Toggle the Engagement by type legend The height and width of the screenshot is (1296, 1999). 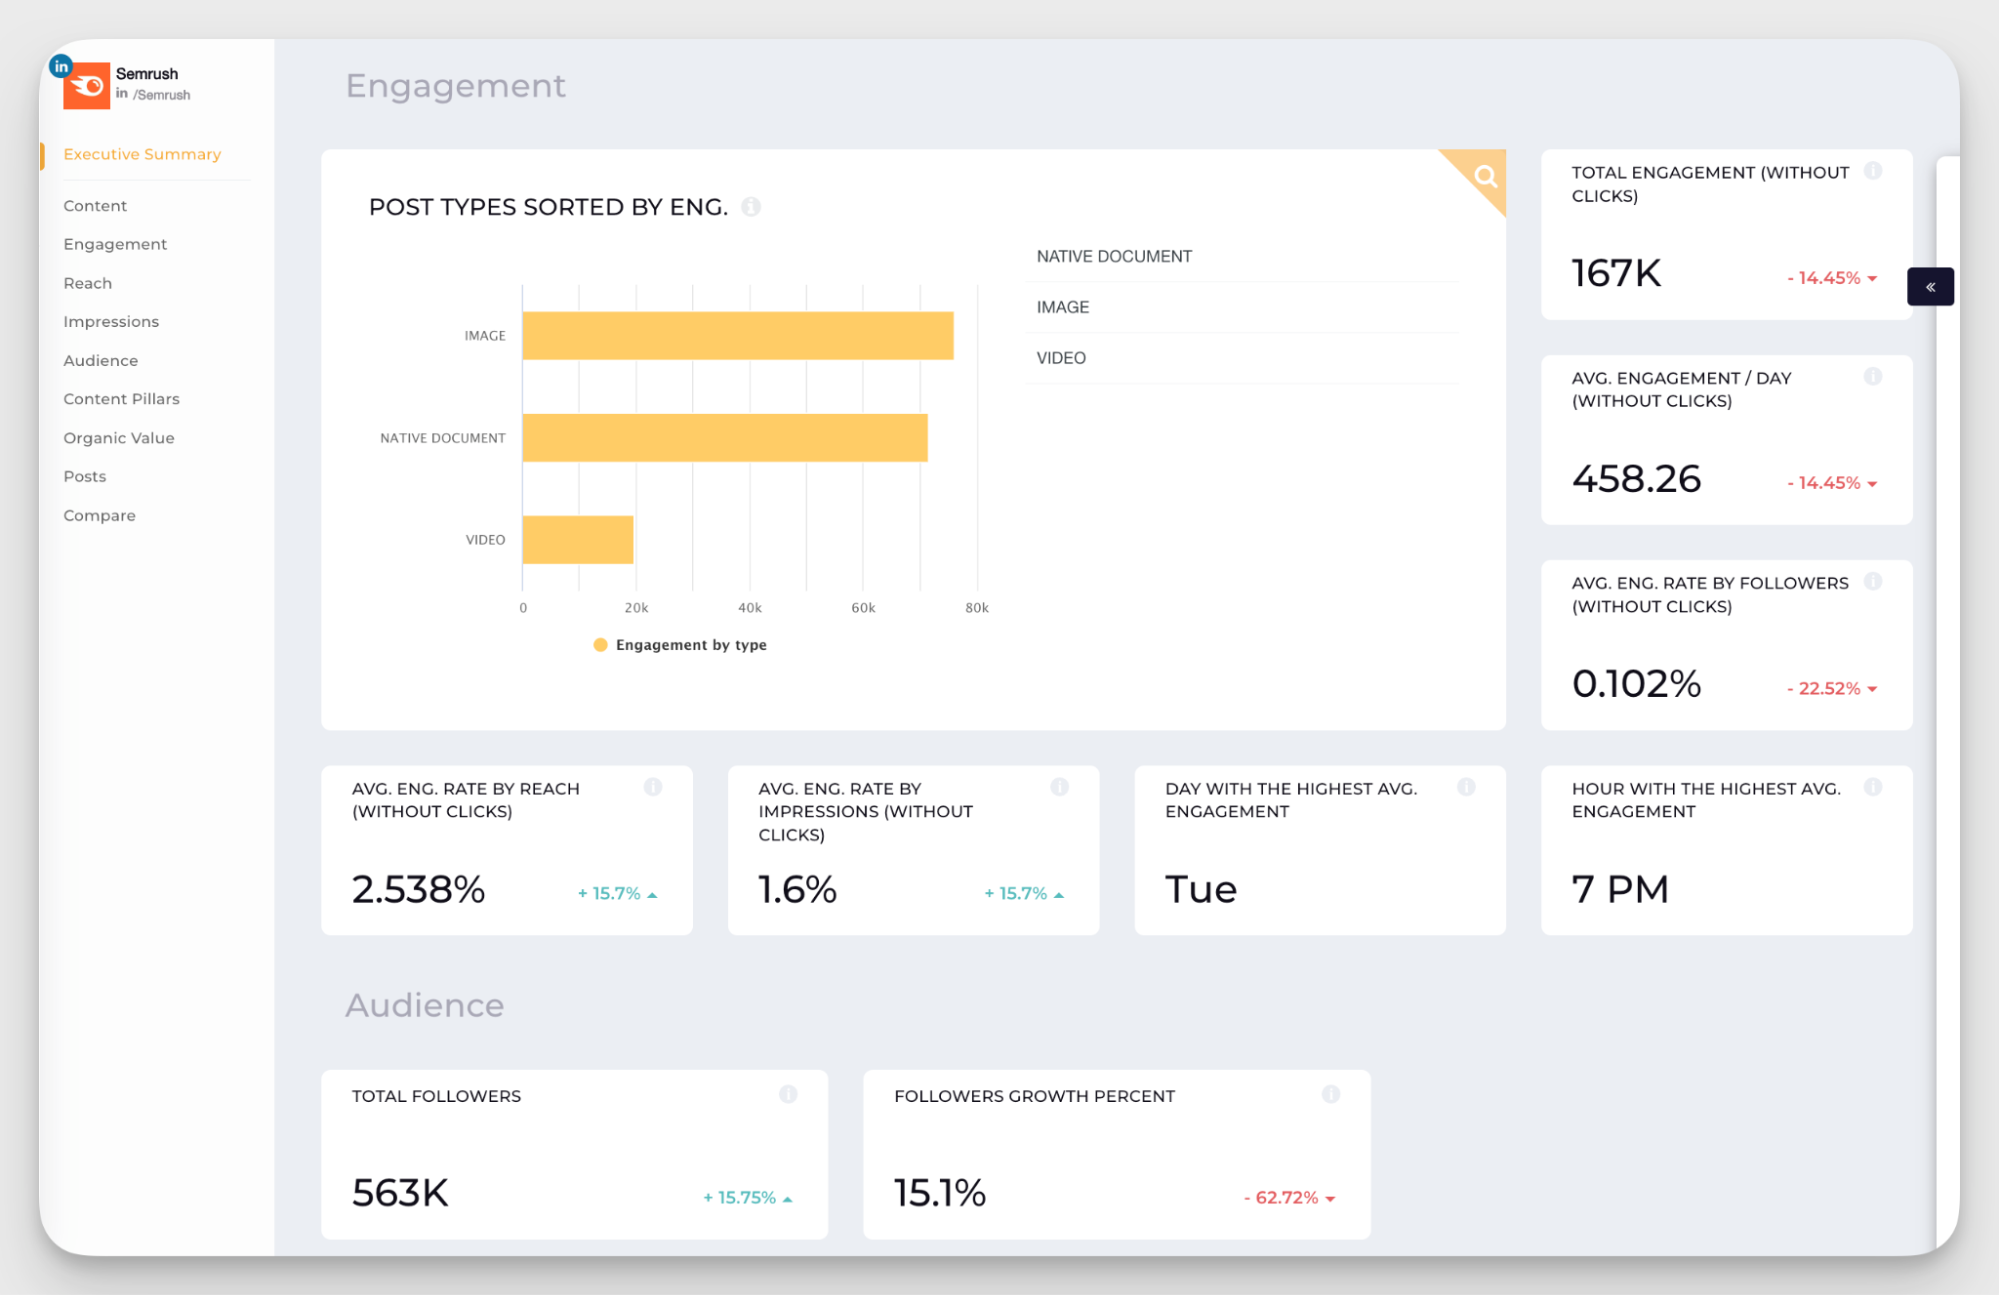click(x=680, y=644)
